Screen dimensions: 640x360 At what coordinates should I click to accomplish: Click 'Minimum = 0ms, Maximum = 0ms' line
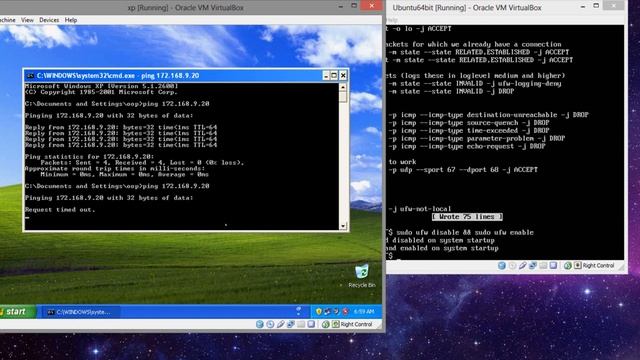pos(124,174)
